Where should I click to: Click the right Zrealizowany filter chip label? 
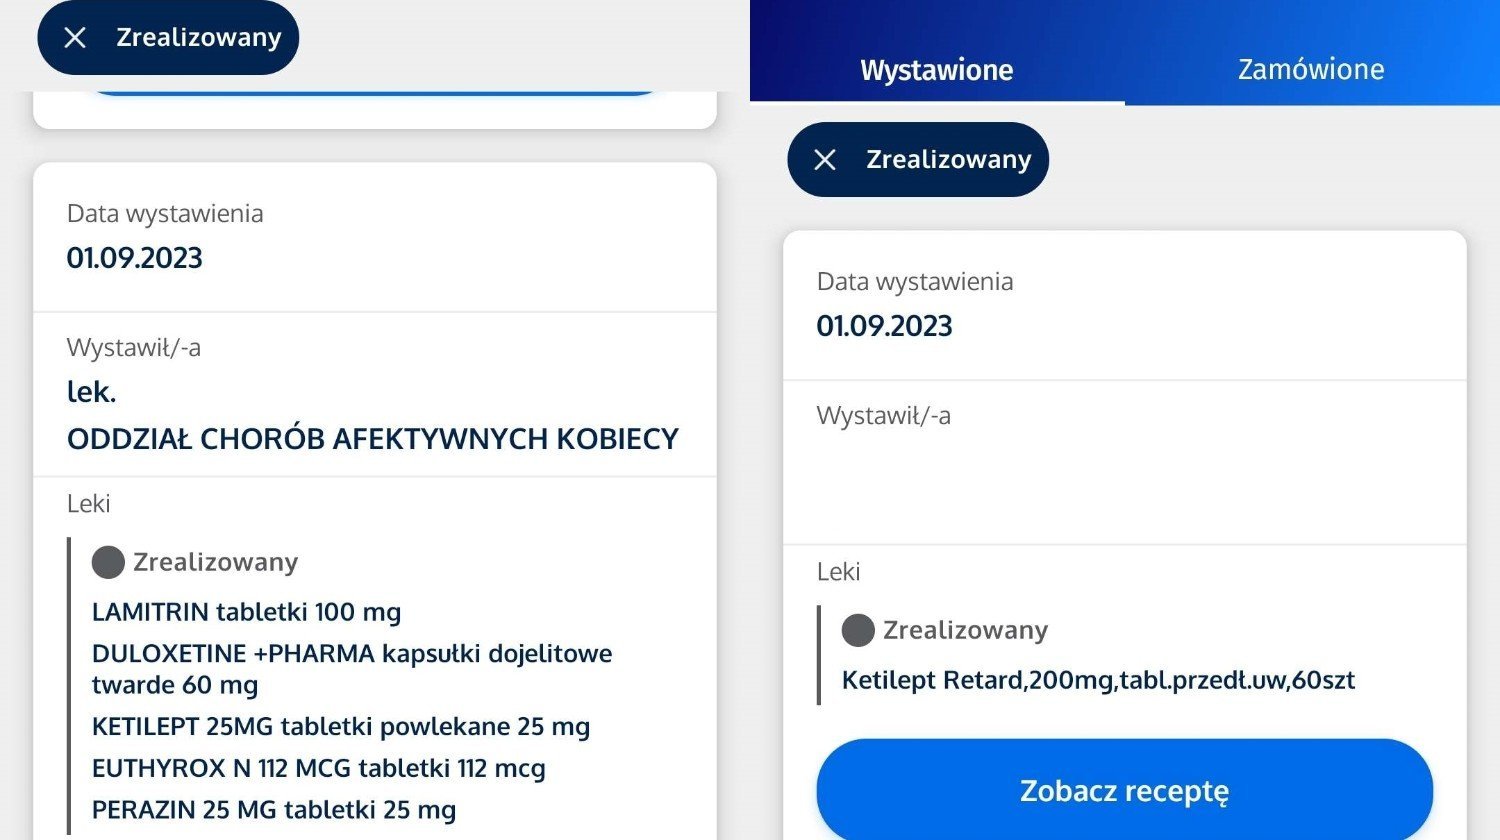[949, 160]
